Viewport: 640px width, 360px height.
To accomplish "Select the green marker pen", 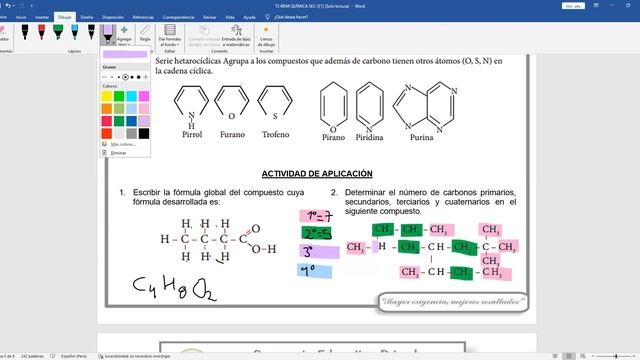I will click(x=58, y=32).
